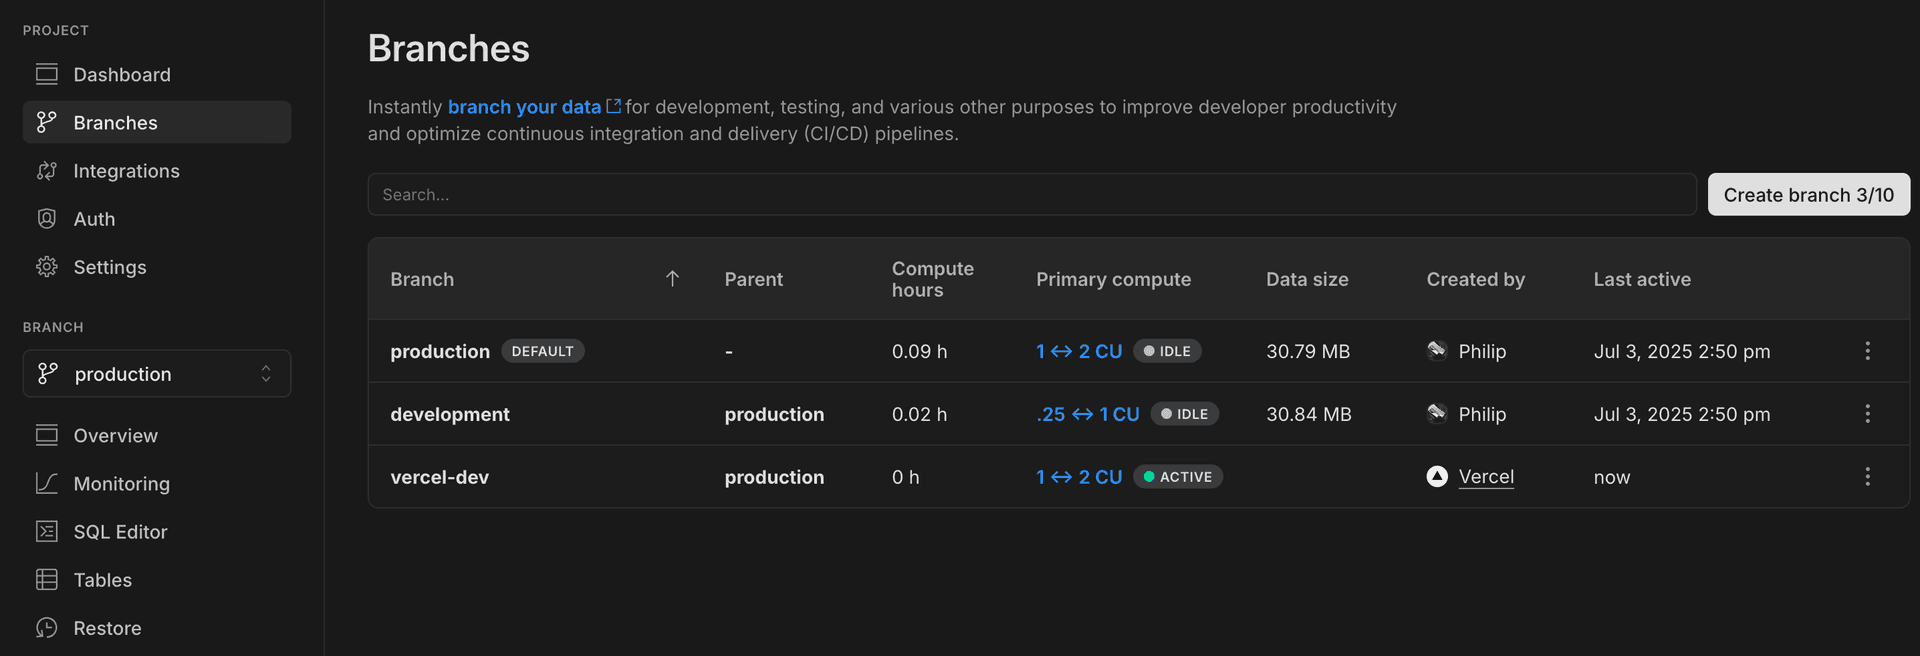Click the Auth shield icon

pyautogui.click(x=47, y=219)
